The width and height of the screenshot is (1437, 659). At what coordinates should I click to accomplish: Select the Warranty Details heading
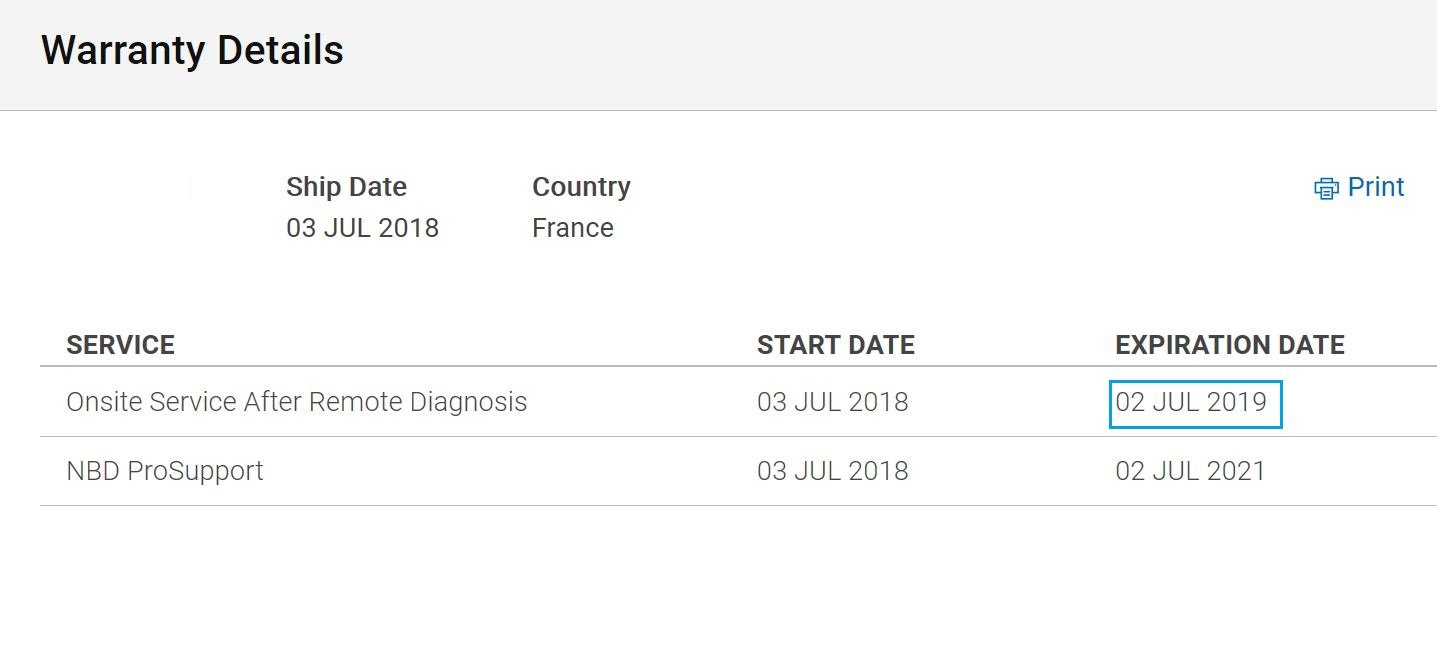coord(192,50)
